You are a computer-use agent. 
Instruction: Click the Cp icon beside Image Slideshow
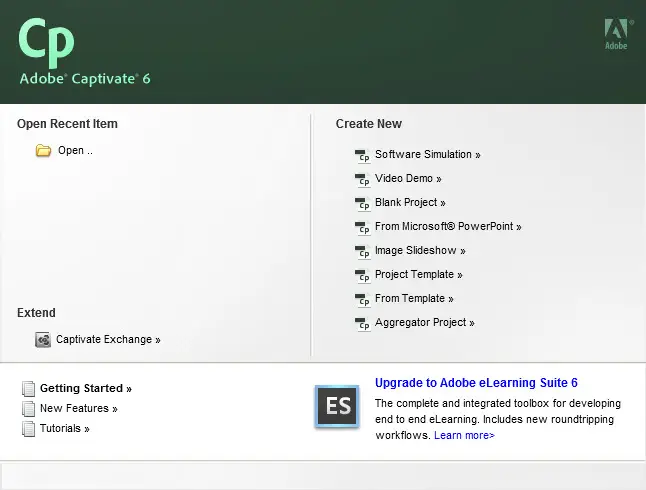(x=363, y=252)
